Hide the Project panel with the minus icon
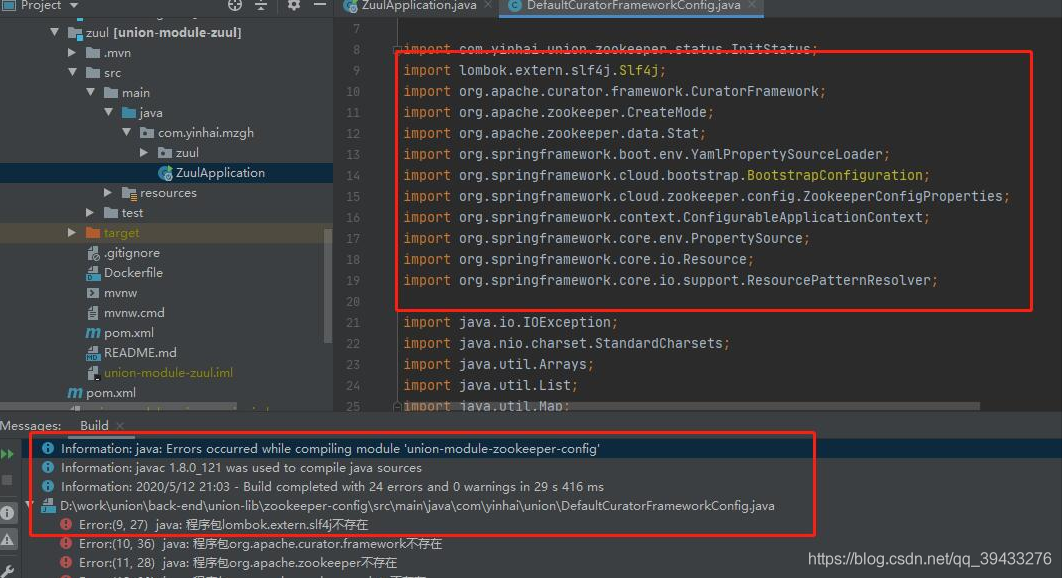Image resolution: width=1062 pixels, height=578 pixels. click(x=320, y=5)
